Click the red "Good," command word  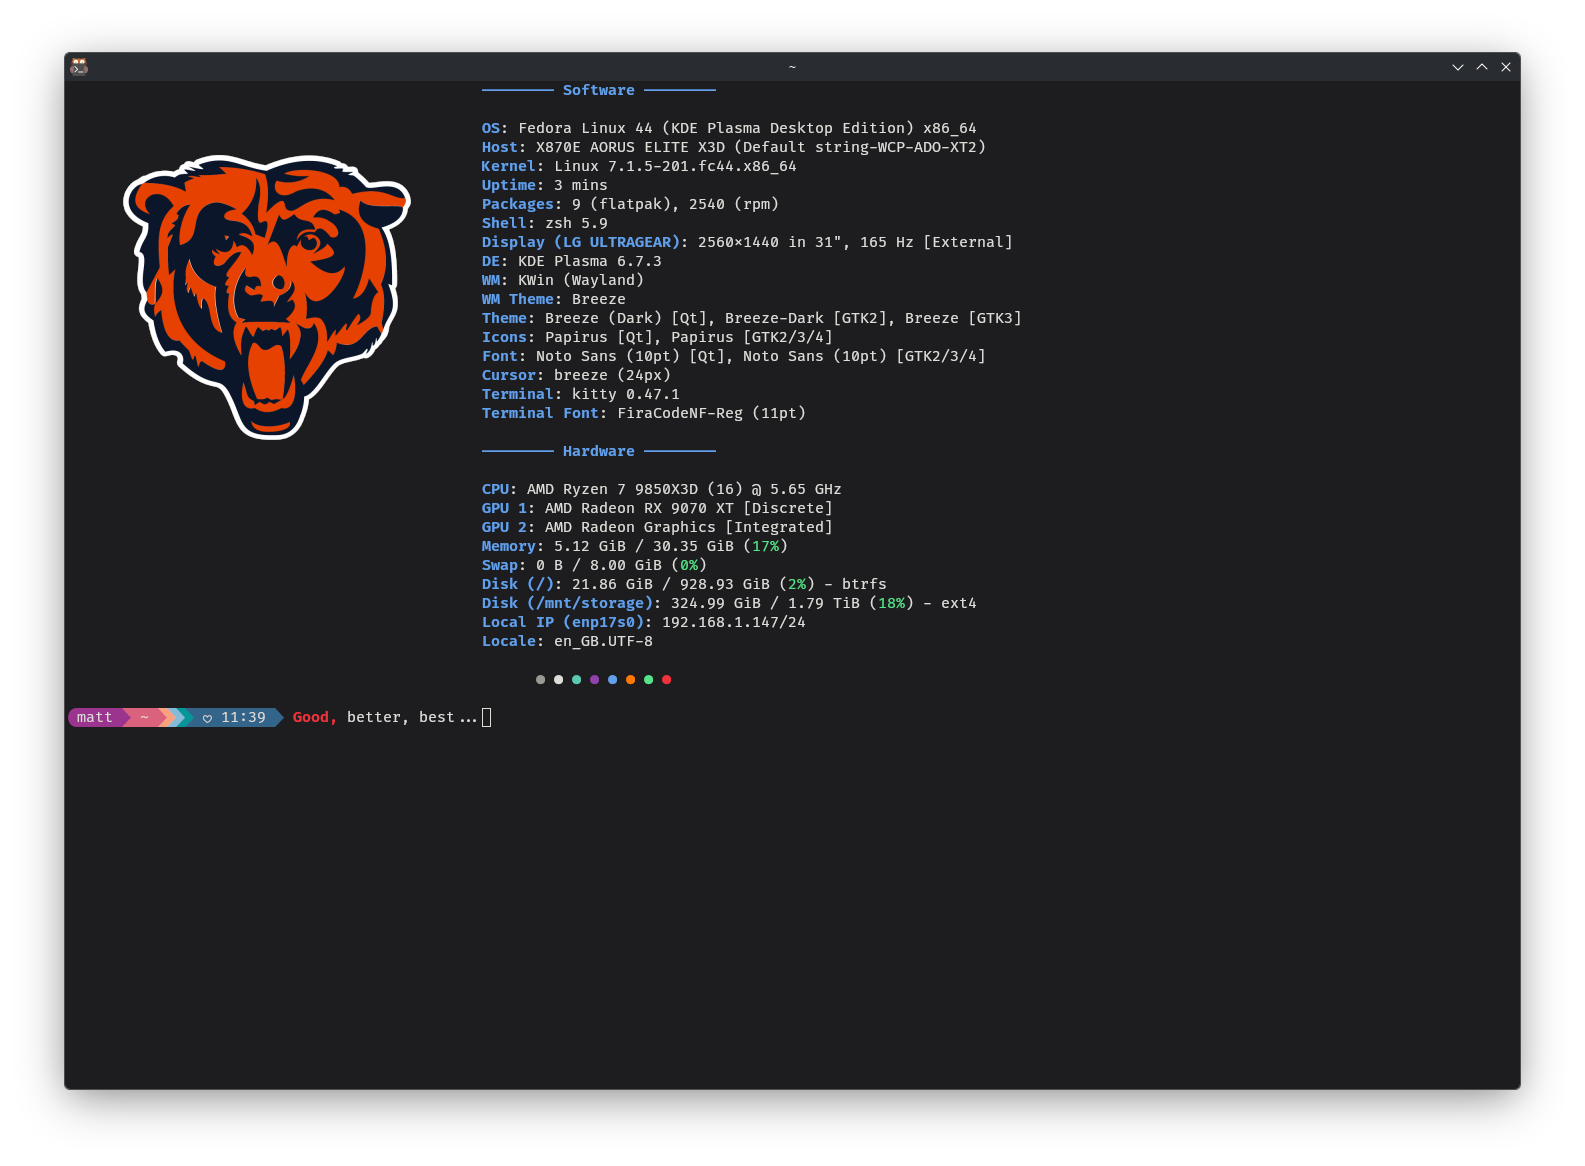click(315, 717)
